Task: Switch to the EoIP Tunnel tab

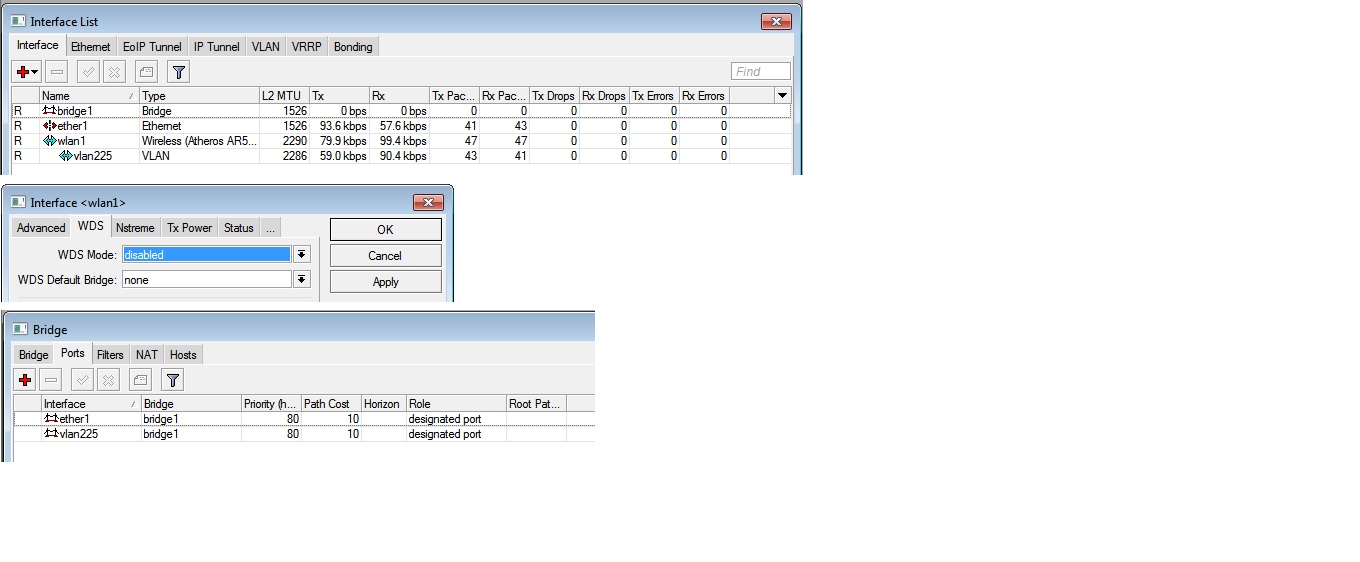Action: pos(152,47)
